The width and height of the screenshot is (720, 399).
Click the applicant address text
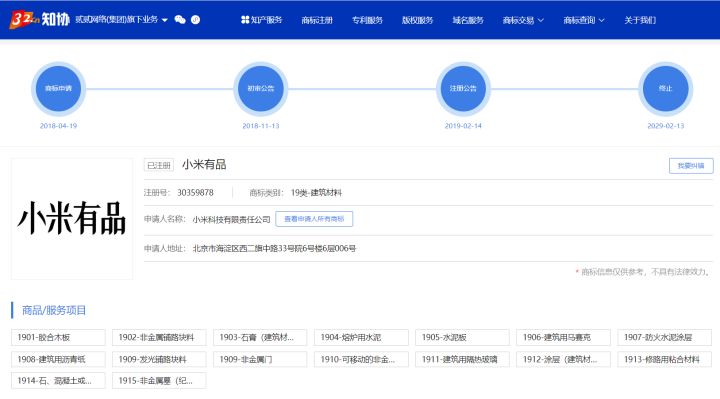click(x=274, y=248)
